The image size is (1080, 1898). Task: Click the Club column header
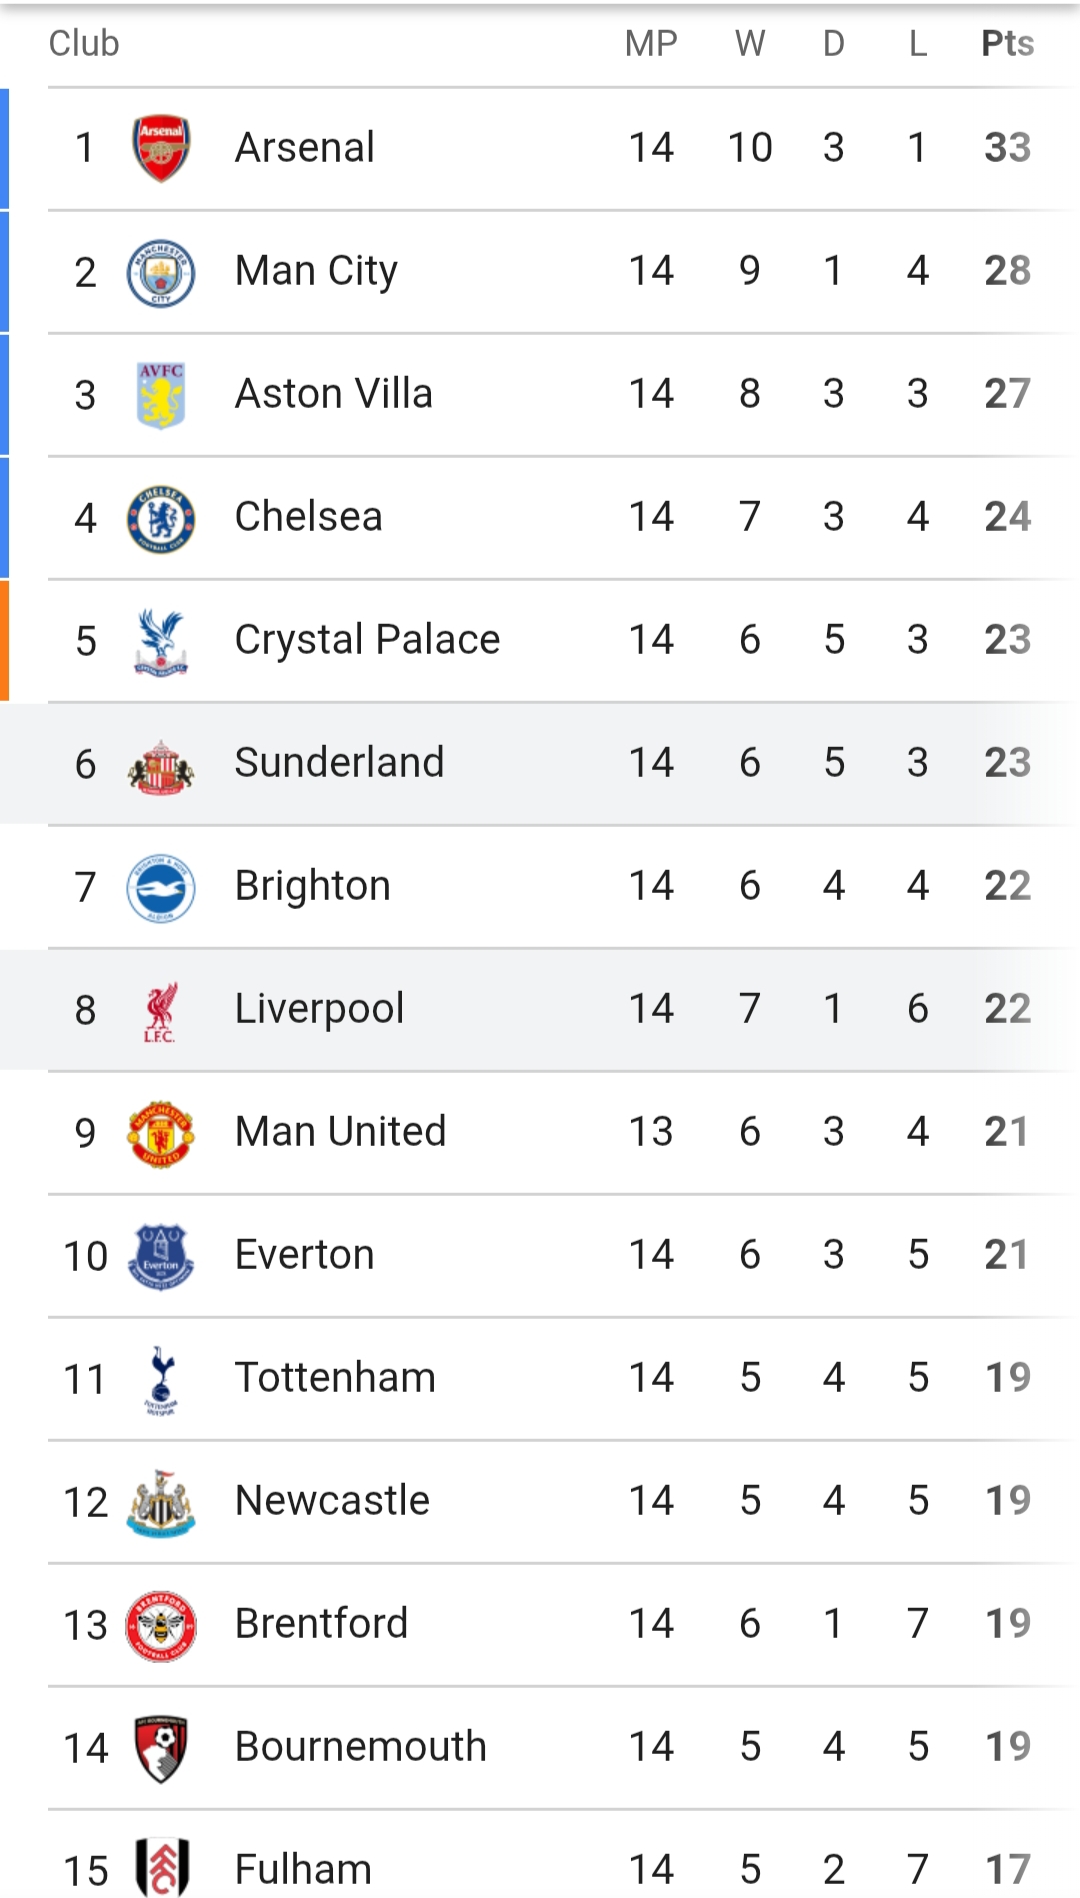coord(84,43)
